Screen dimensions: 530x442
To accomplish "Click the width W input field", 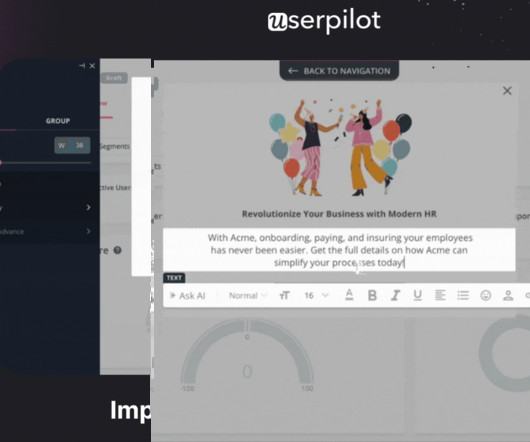I will pos(72,145).
